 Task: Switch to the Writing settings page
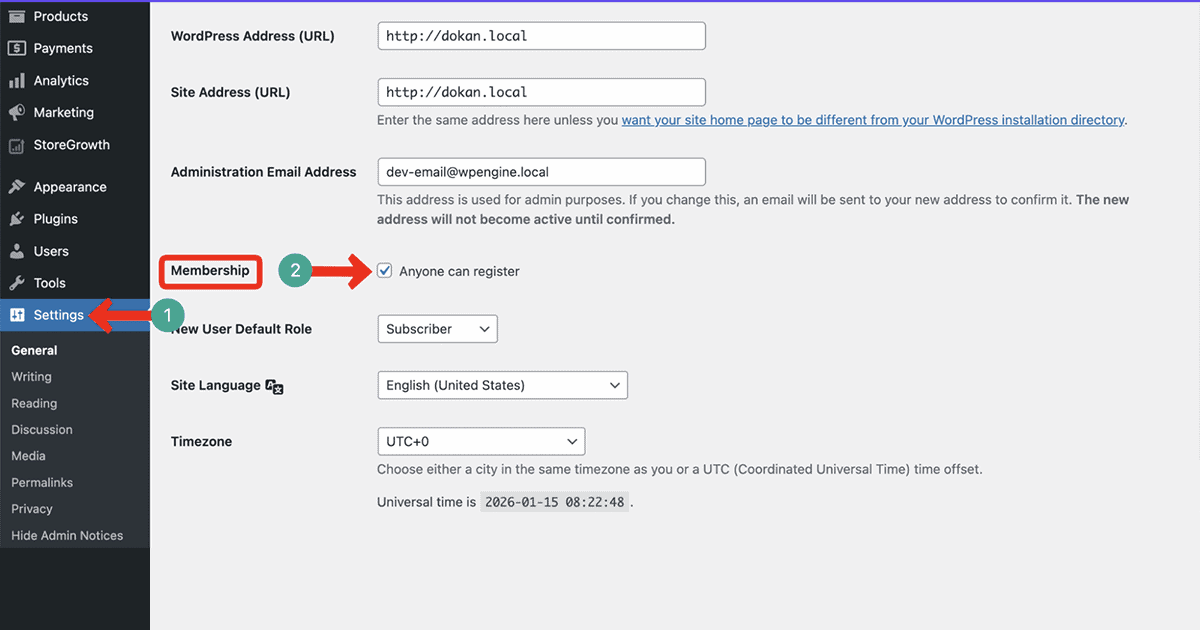point(31,377)
